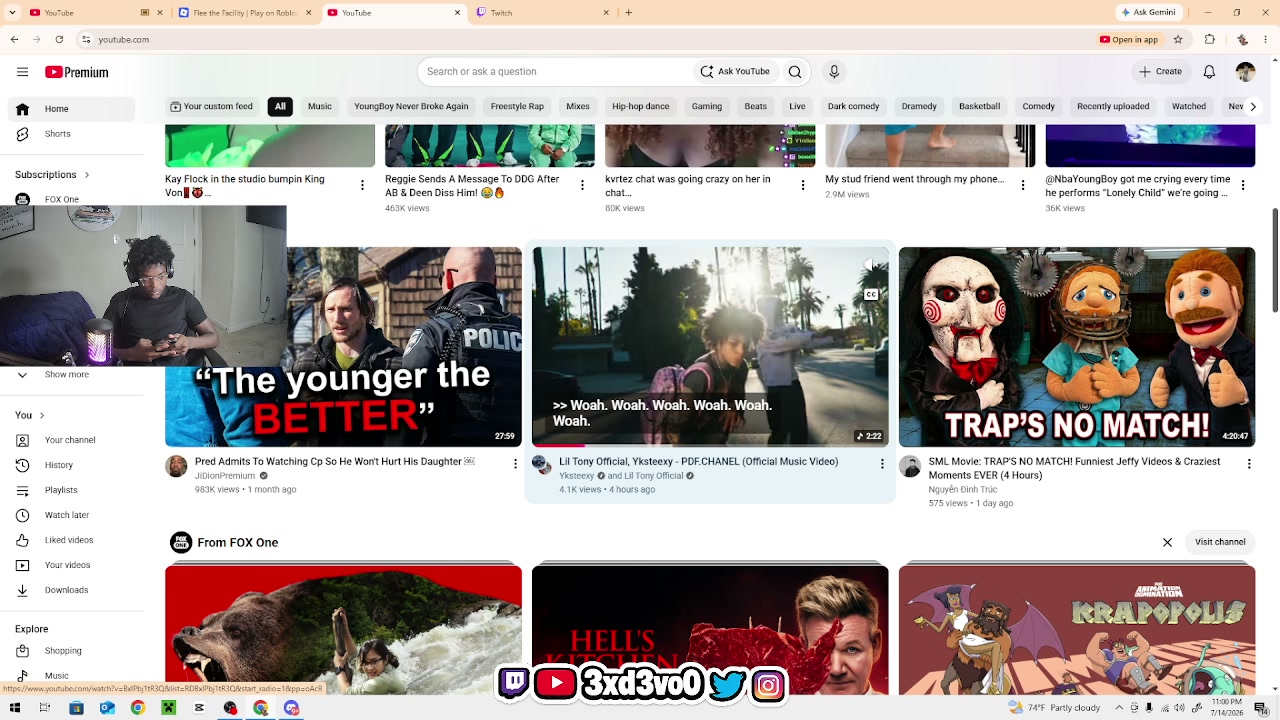Open the Create dropdown
Viewport: 1280px width, 720px height.
1160,72
